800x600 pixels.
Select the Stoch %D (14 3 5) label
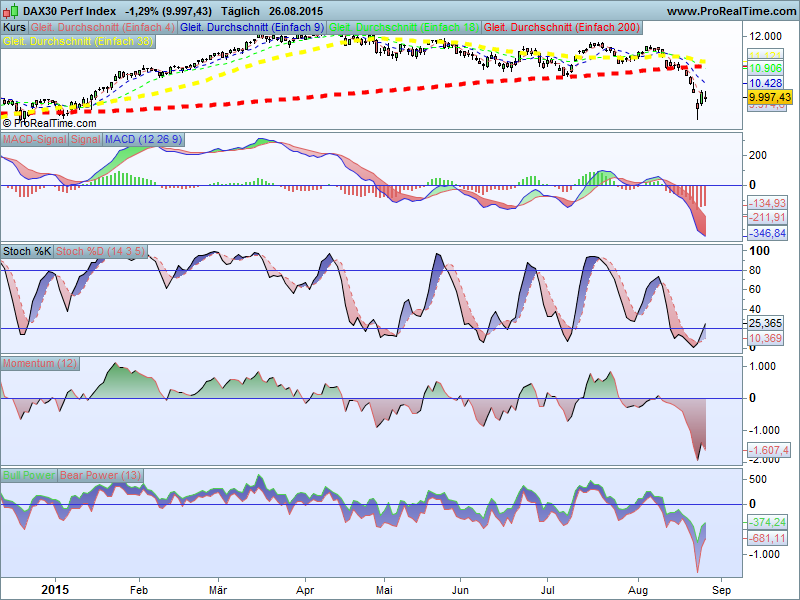(x=100, y=251)
